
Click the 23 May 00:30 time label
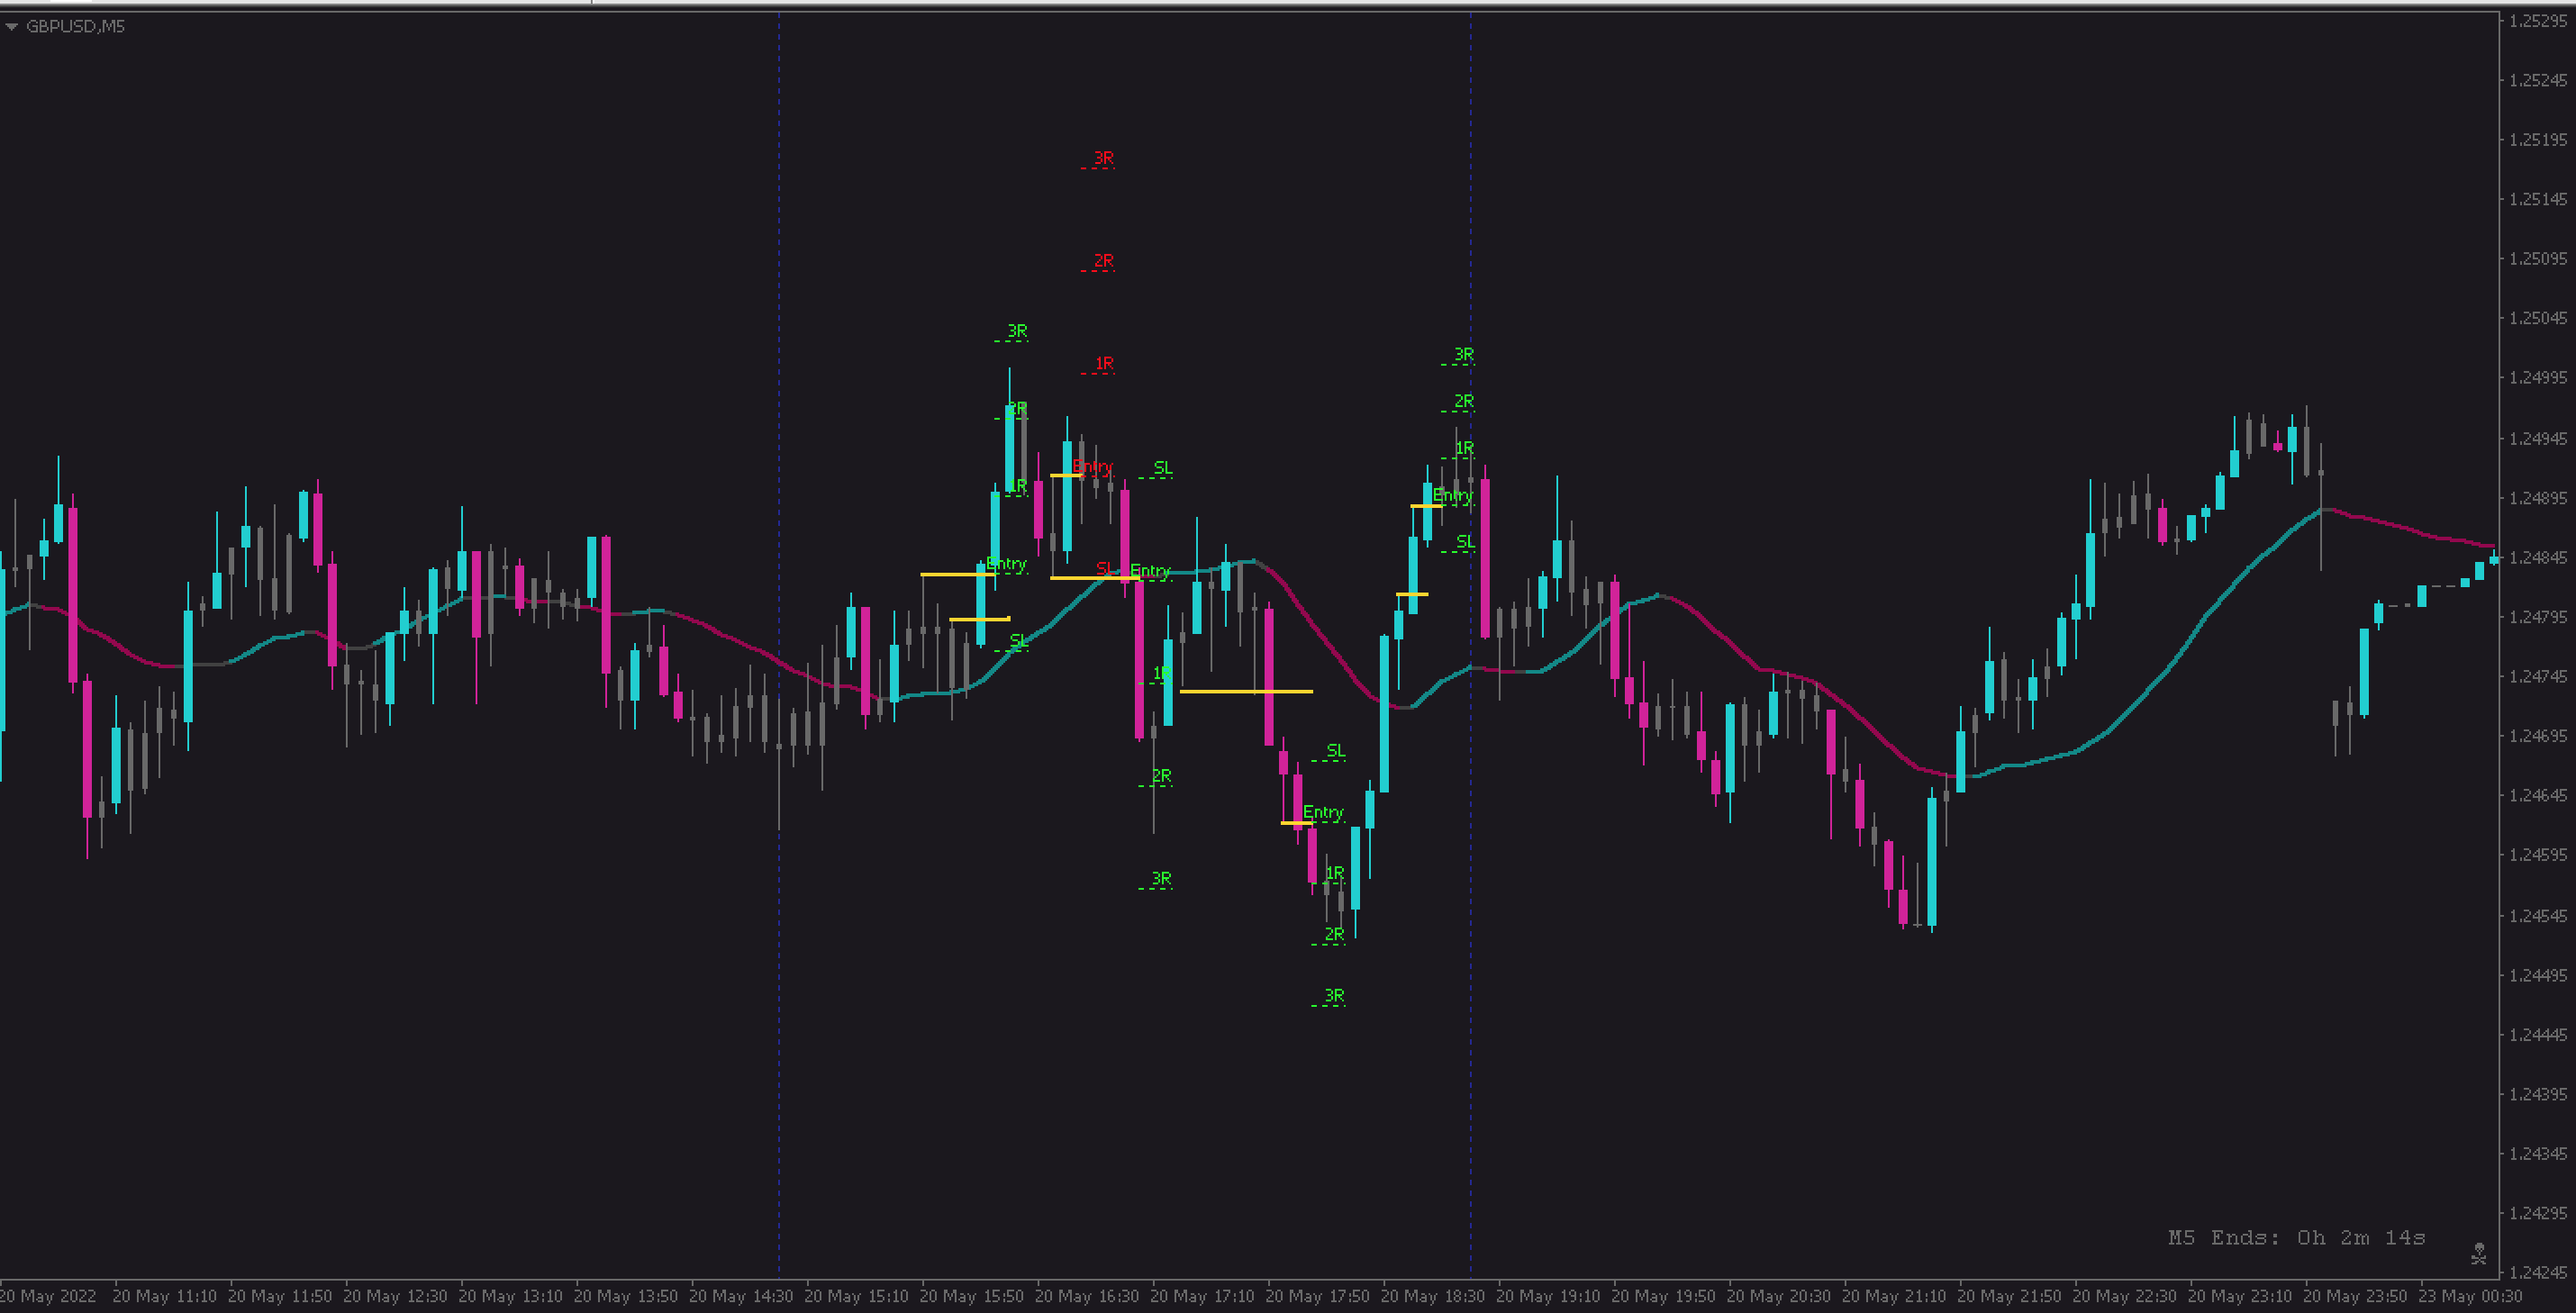tap(2470, 1296)
